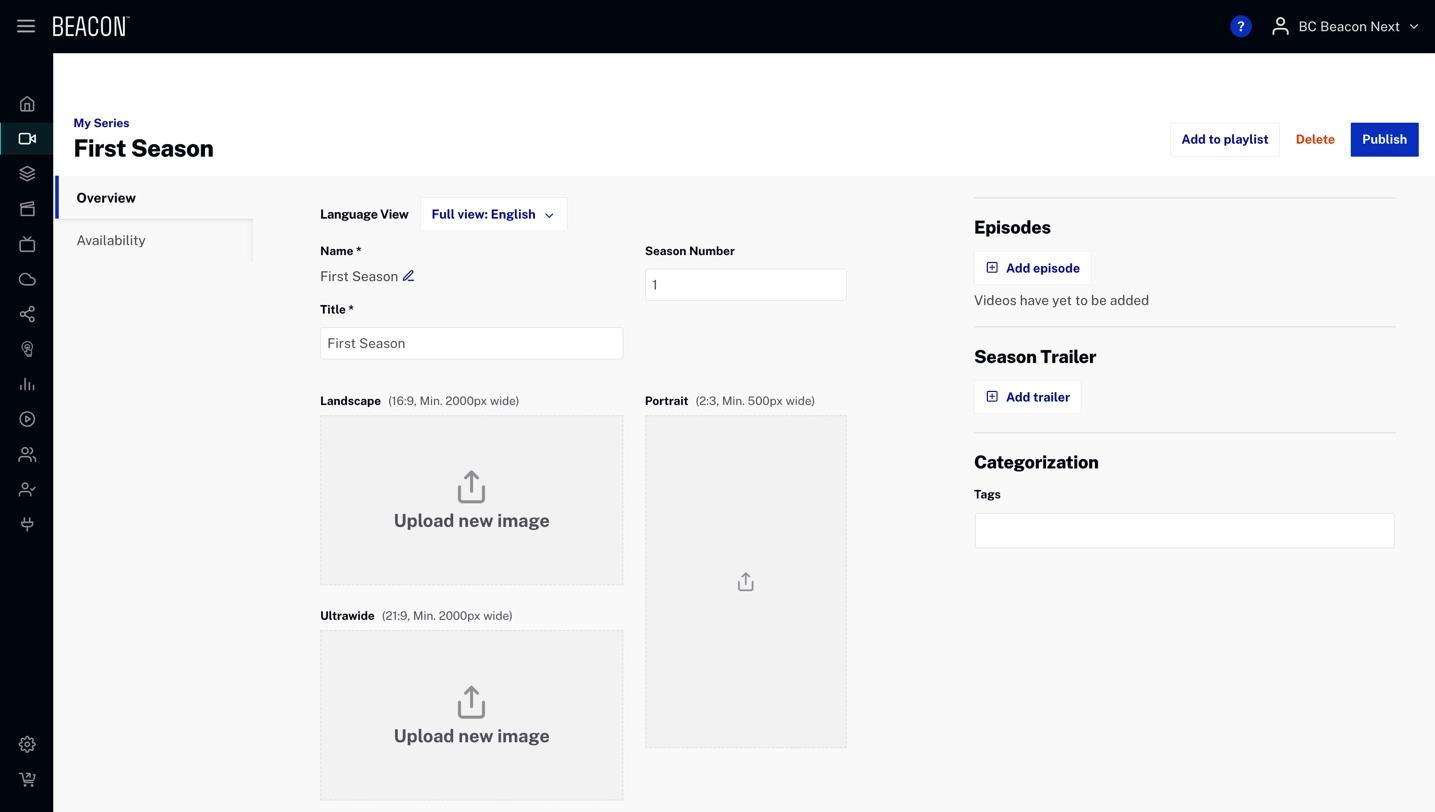Open the circled play sidebar icon
The image size is (1435, 812).
(x=27, y=419)
